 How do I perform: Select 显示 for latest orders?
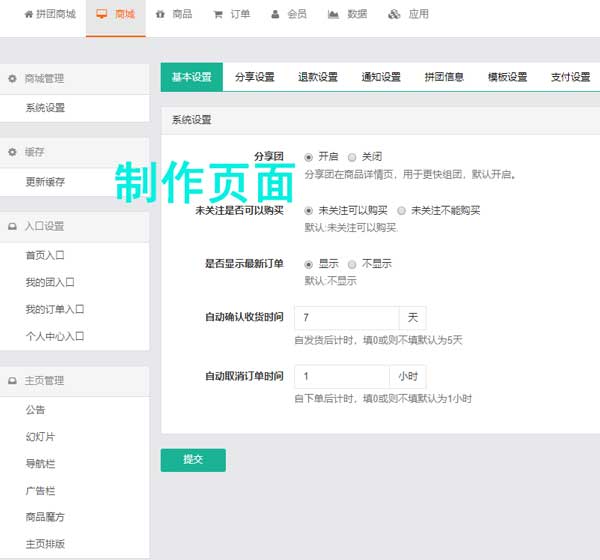308,264
